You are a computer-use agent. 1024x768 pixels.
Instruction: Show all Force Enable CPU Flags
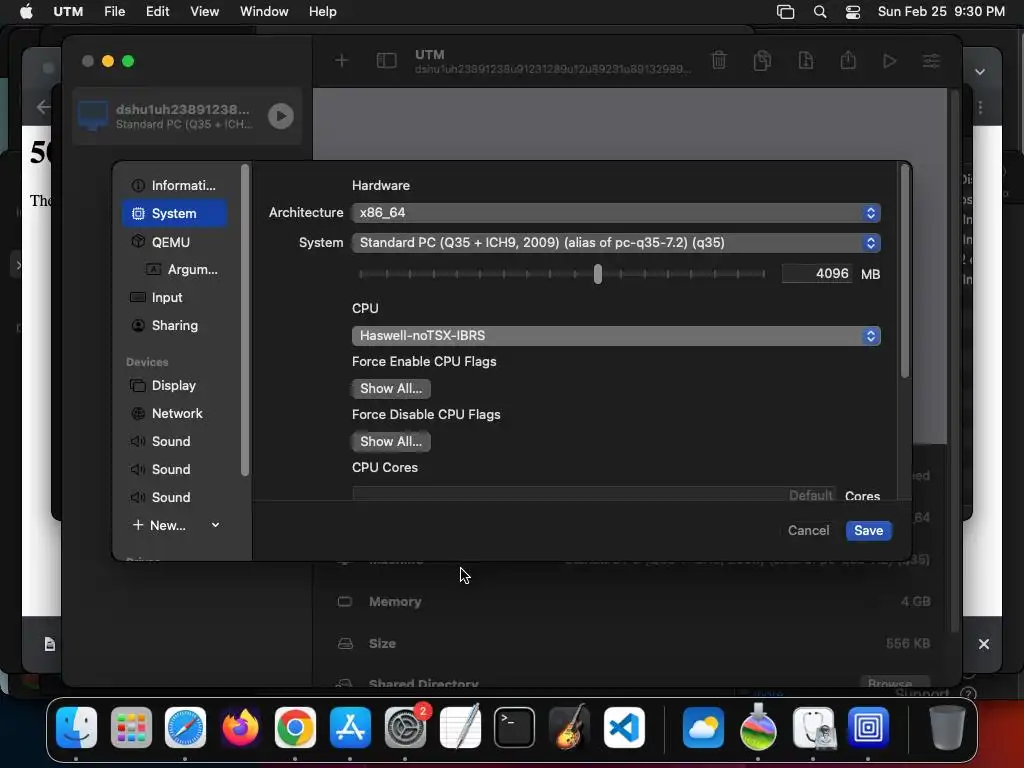391,389
